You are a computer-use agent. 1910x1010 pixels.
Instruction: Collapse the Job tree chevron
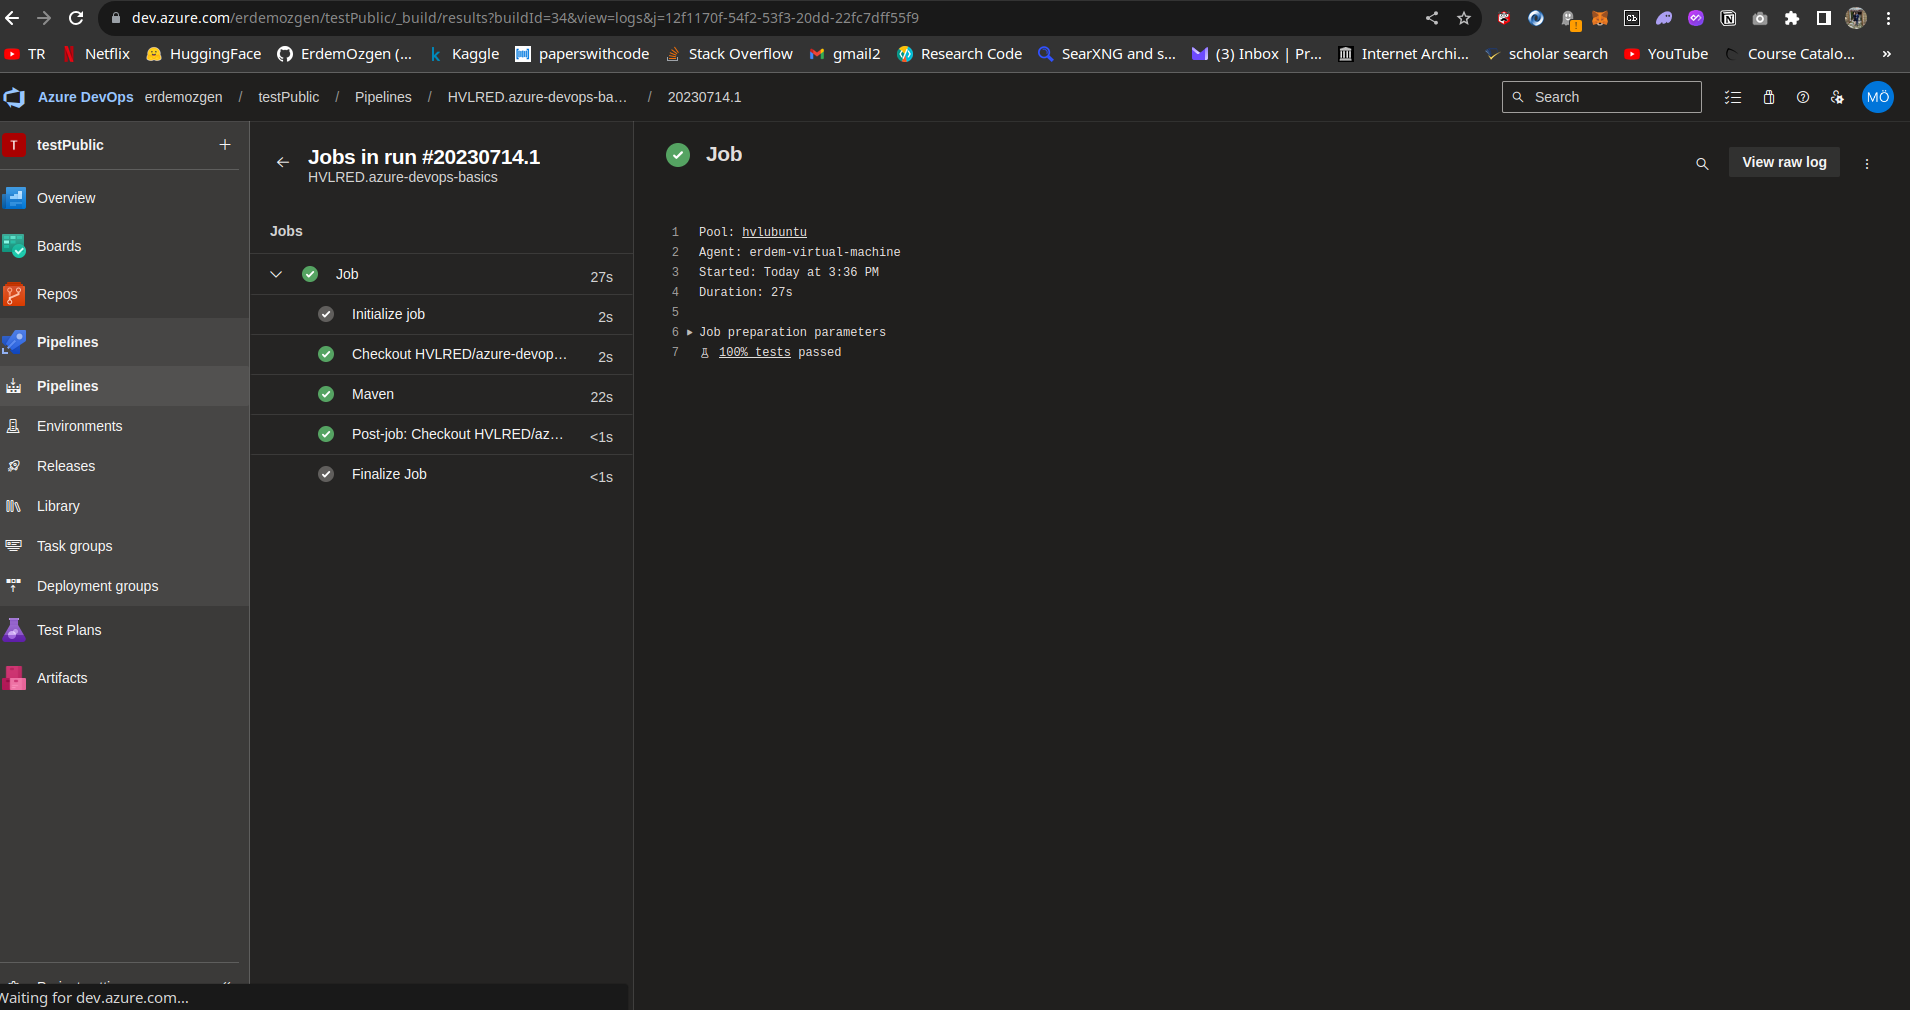pyautogui.click(x=276, y=274)
